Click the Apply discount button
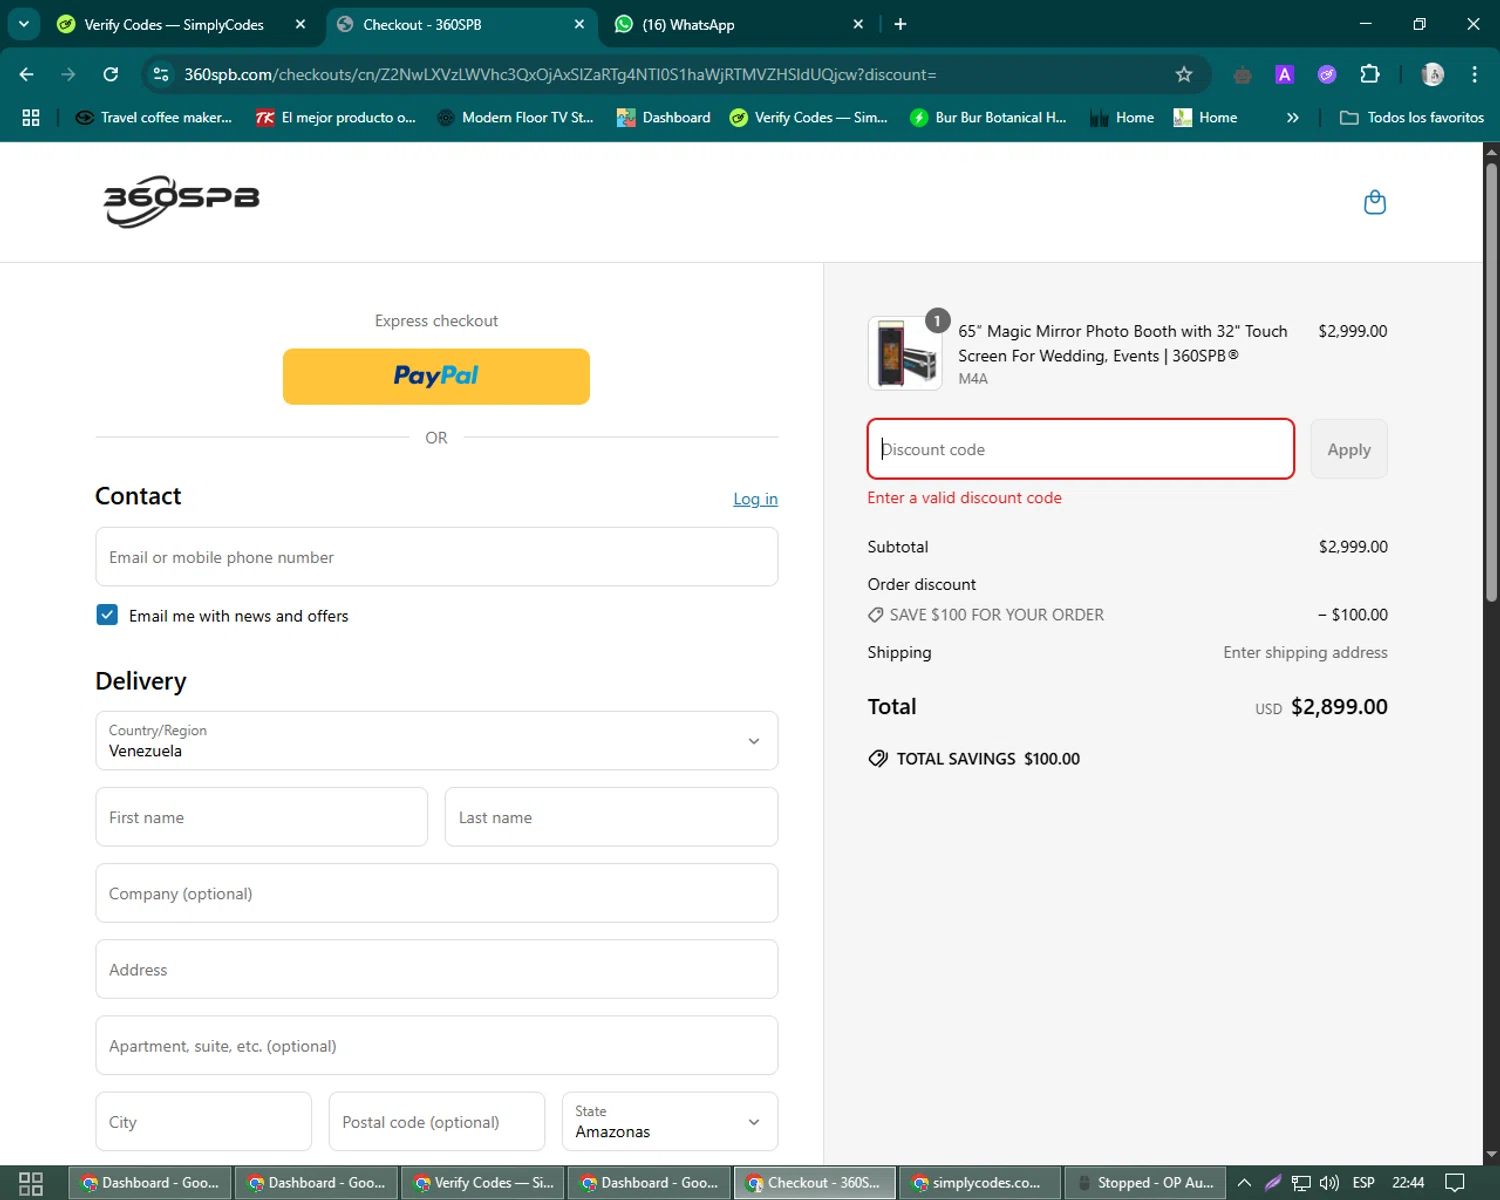 point(1349,449)
